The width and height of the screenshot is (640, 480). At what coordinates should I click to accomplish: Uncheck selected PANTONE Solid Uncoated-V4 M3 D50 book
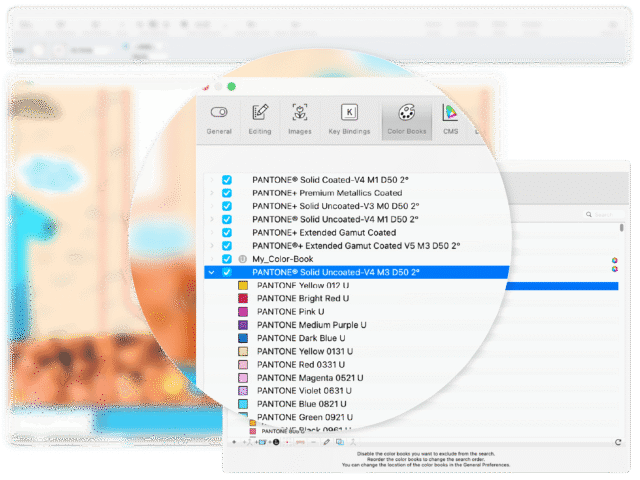pyautogui.click(x=227, y=272)
